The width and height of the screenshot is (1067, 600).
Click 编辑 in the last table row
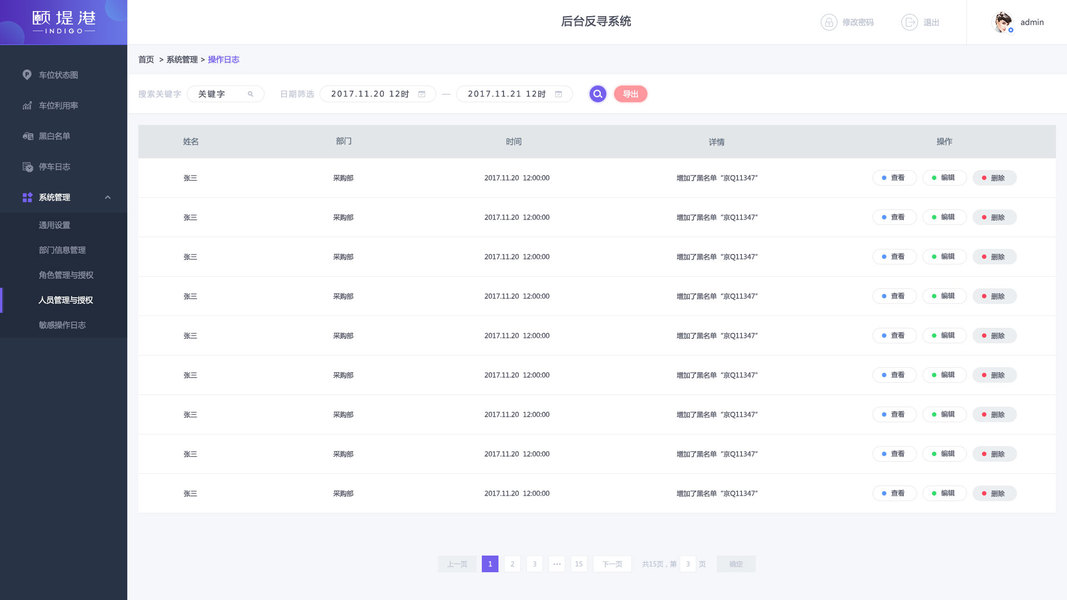tap(944, 493)
